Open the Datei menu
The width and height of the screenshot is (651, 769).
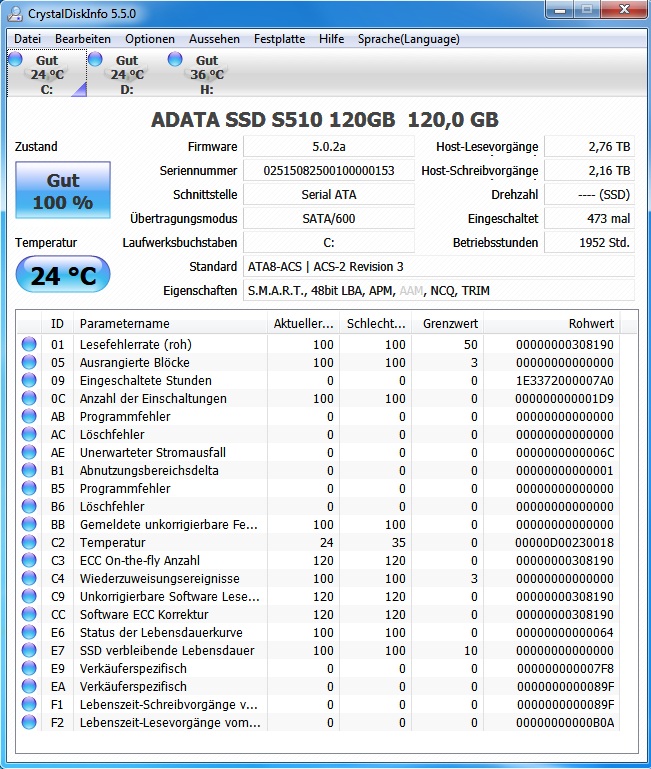coord(27,39)
